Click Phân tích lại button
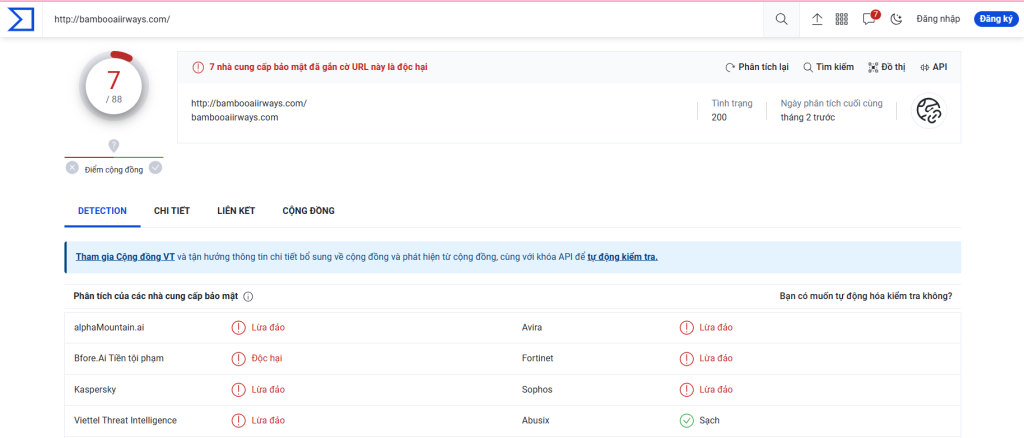1024x438 pixels. pyautogui.click(x=757, y=67)
